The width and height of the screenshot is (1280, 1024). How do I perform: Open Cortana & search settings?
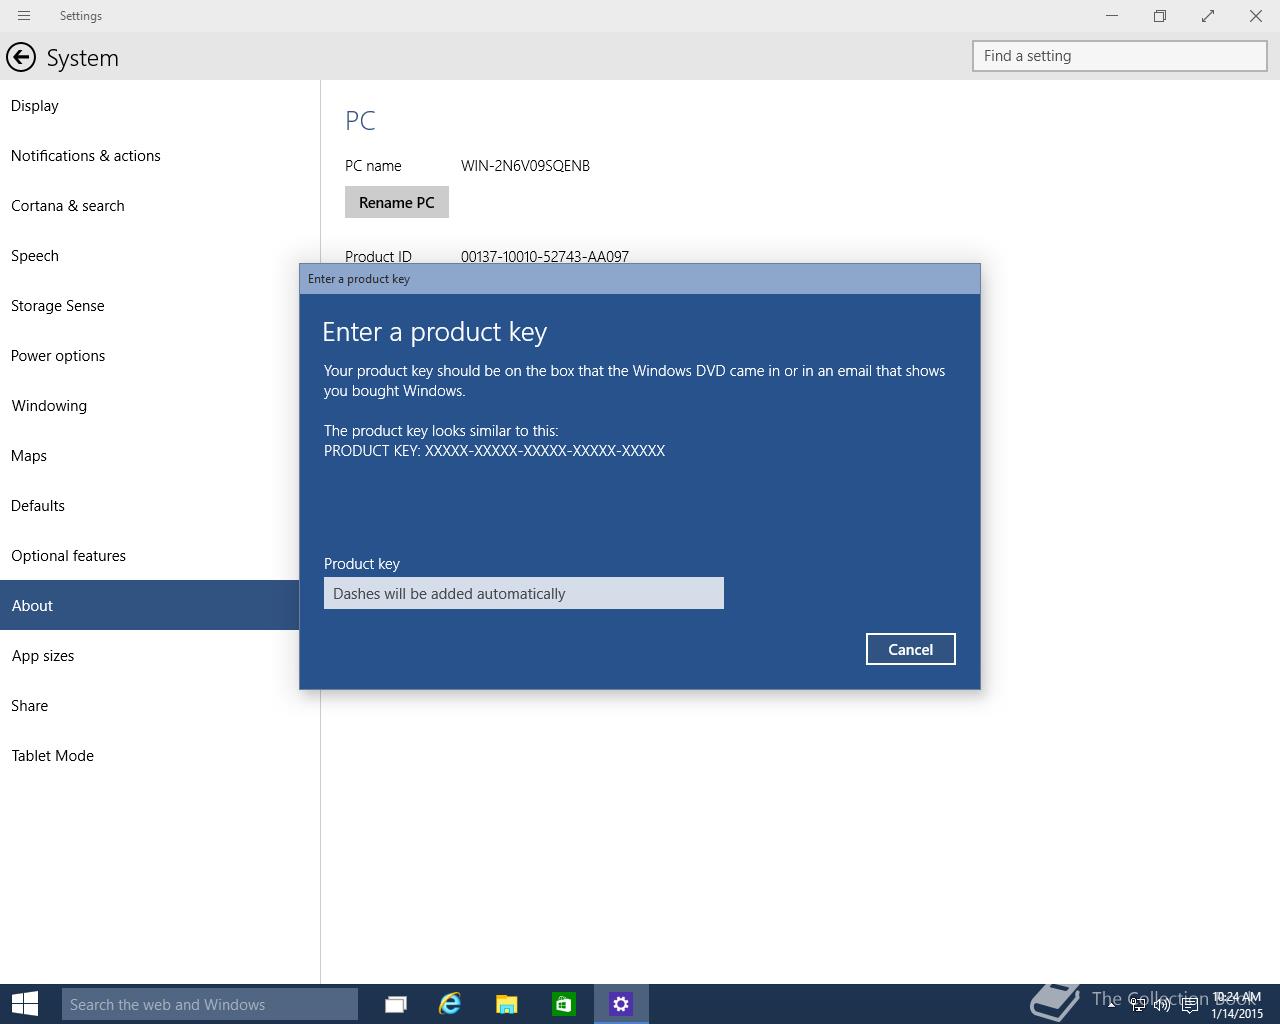tap(160, 205)
